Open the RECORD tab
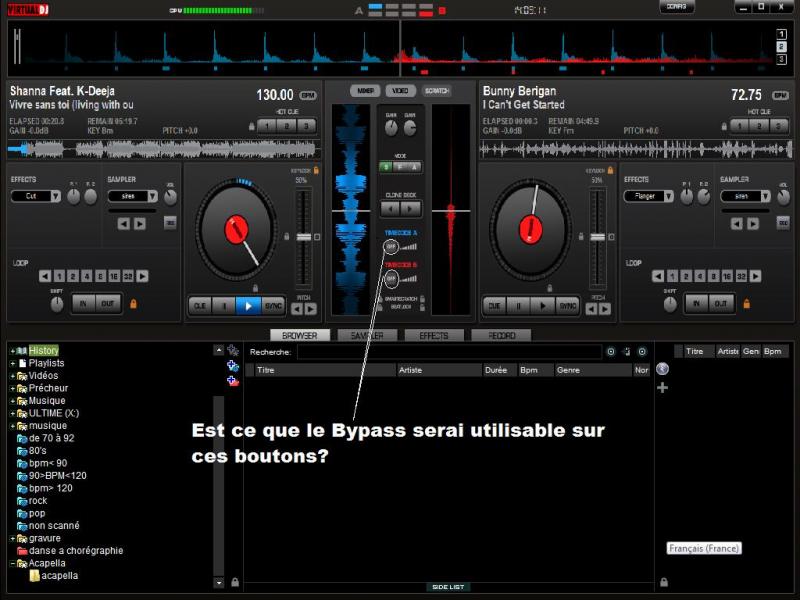This screenshot has width=800, height=600. (x=500, y=336)
